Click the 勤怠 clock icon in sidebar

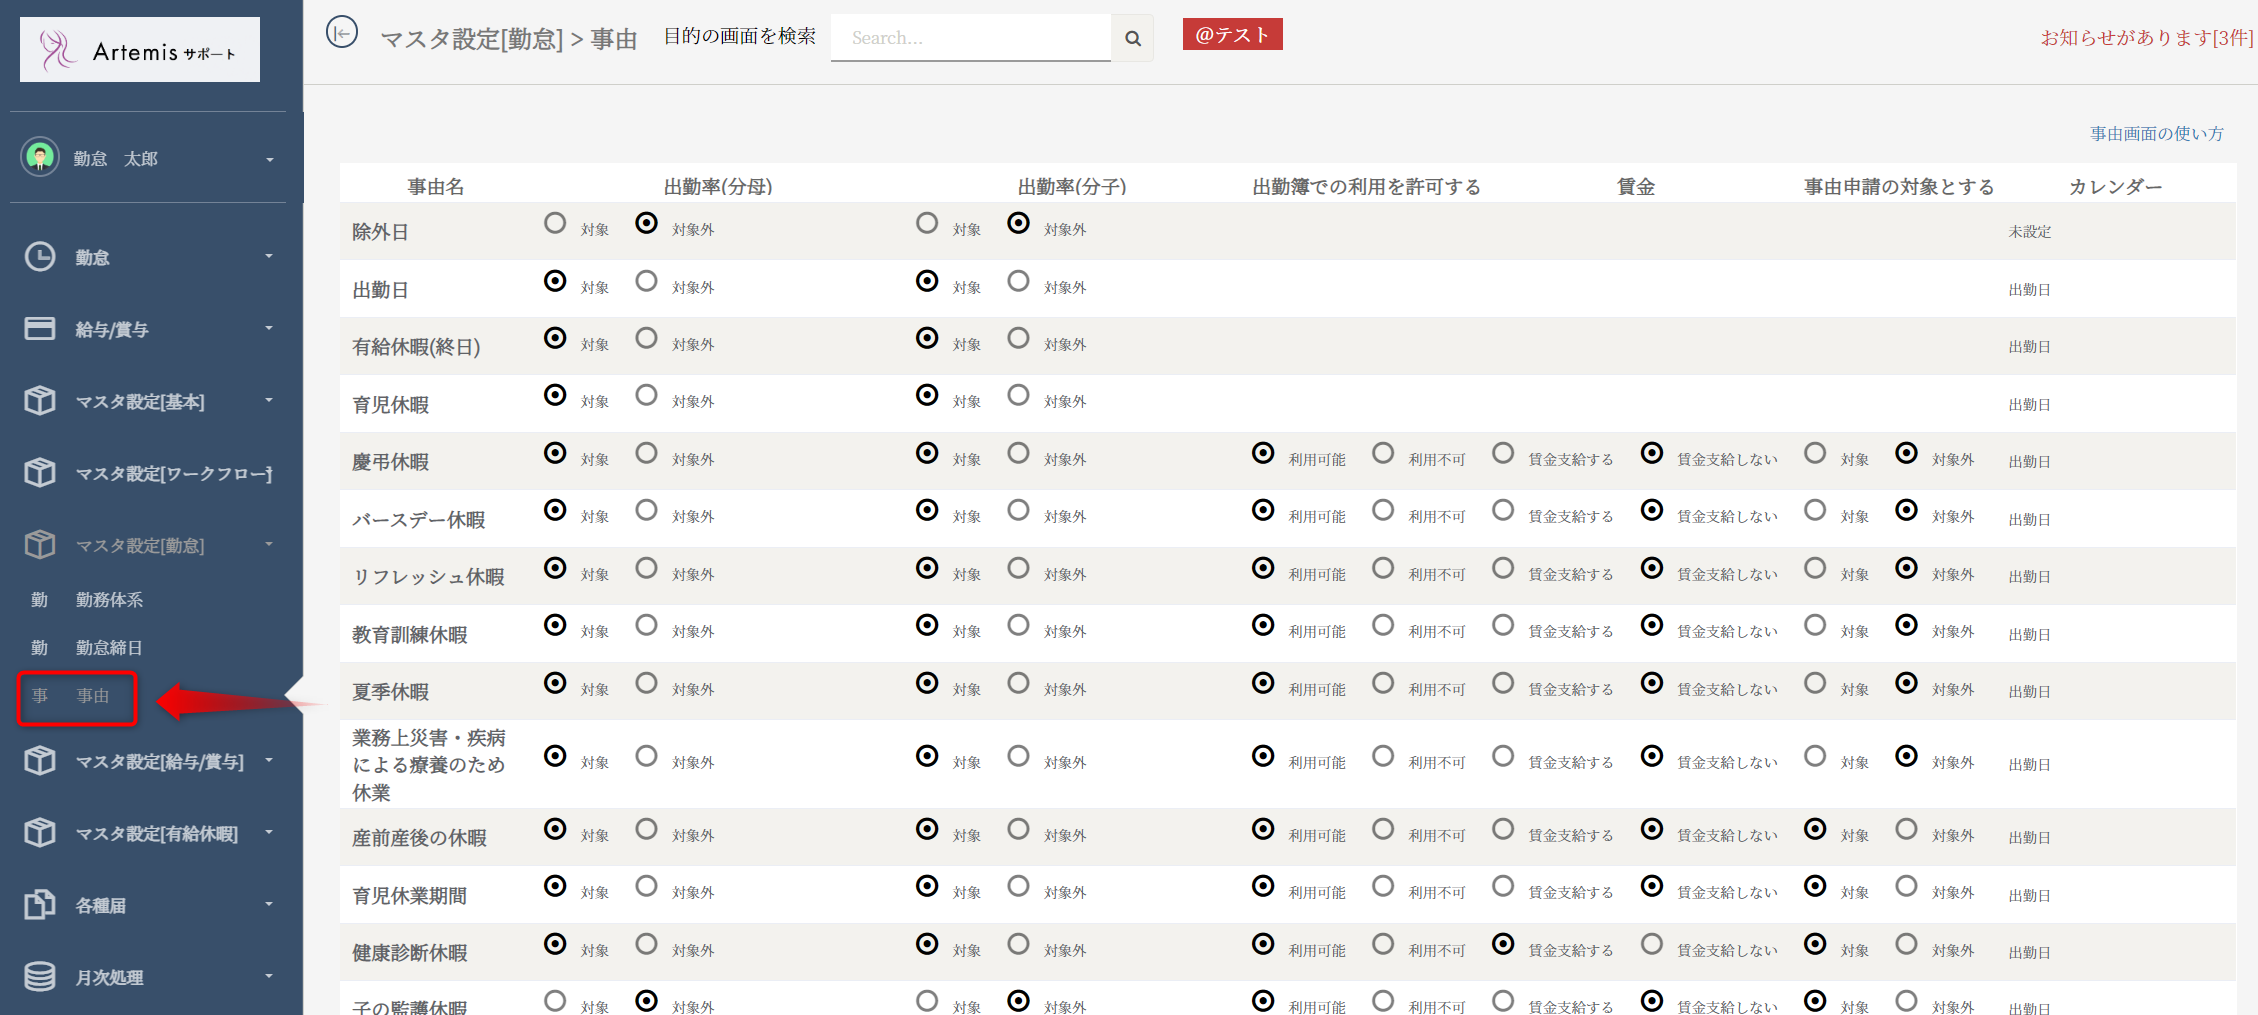pyautogui.click(x=40, y=257)
